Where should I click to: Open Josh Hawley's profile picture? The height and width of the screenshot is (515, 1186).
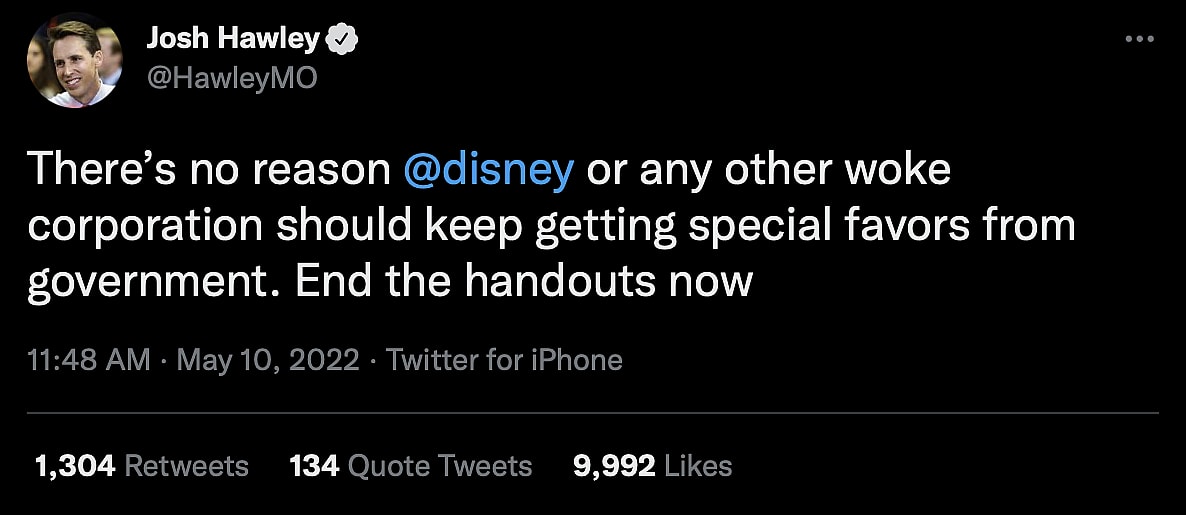(x=75, y=60)
